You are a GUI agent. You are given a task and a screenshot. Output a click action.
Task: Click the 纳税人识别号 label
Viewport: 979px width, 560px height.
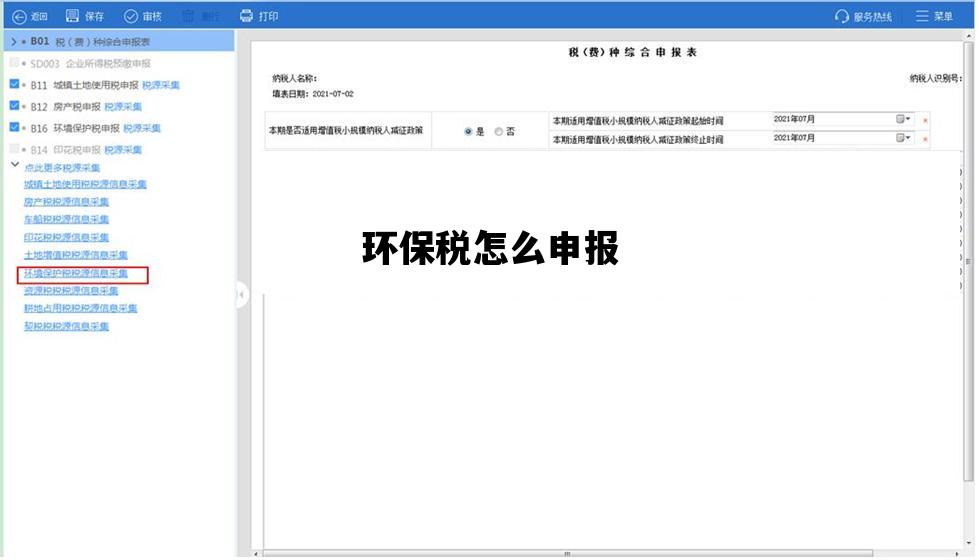935,79
